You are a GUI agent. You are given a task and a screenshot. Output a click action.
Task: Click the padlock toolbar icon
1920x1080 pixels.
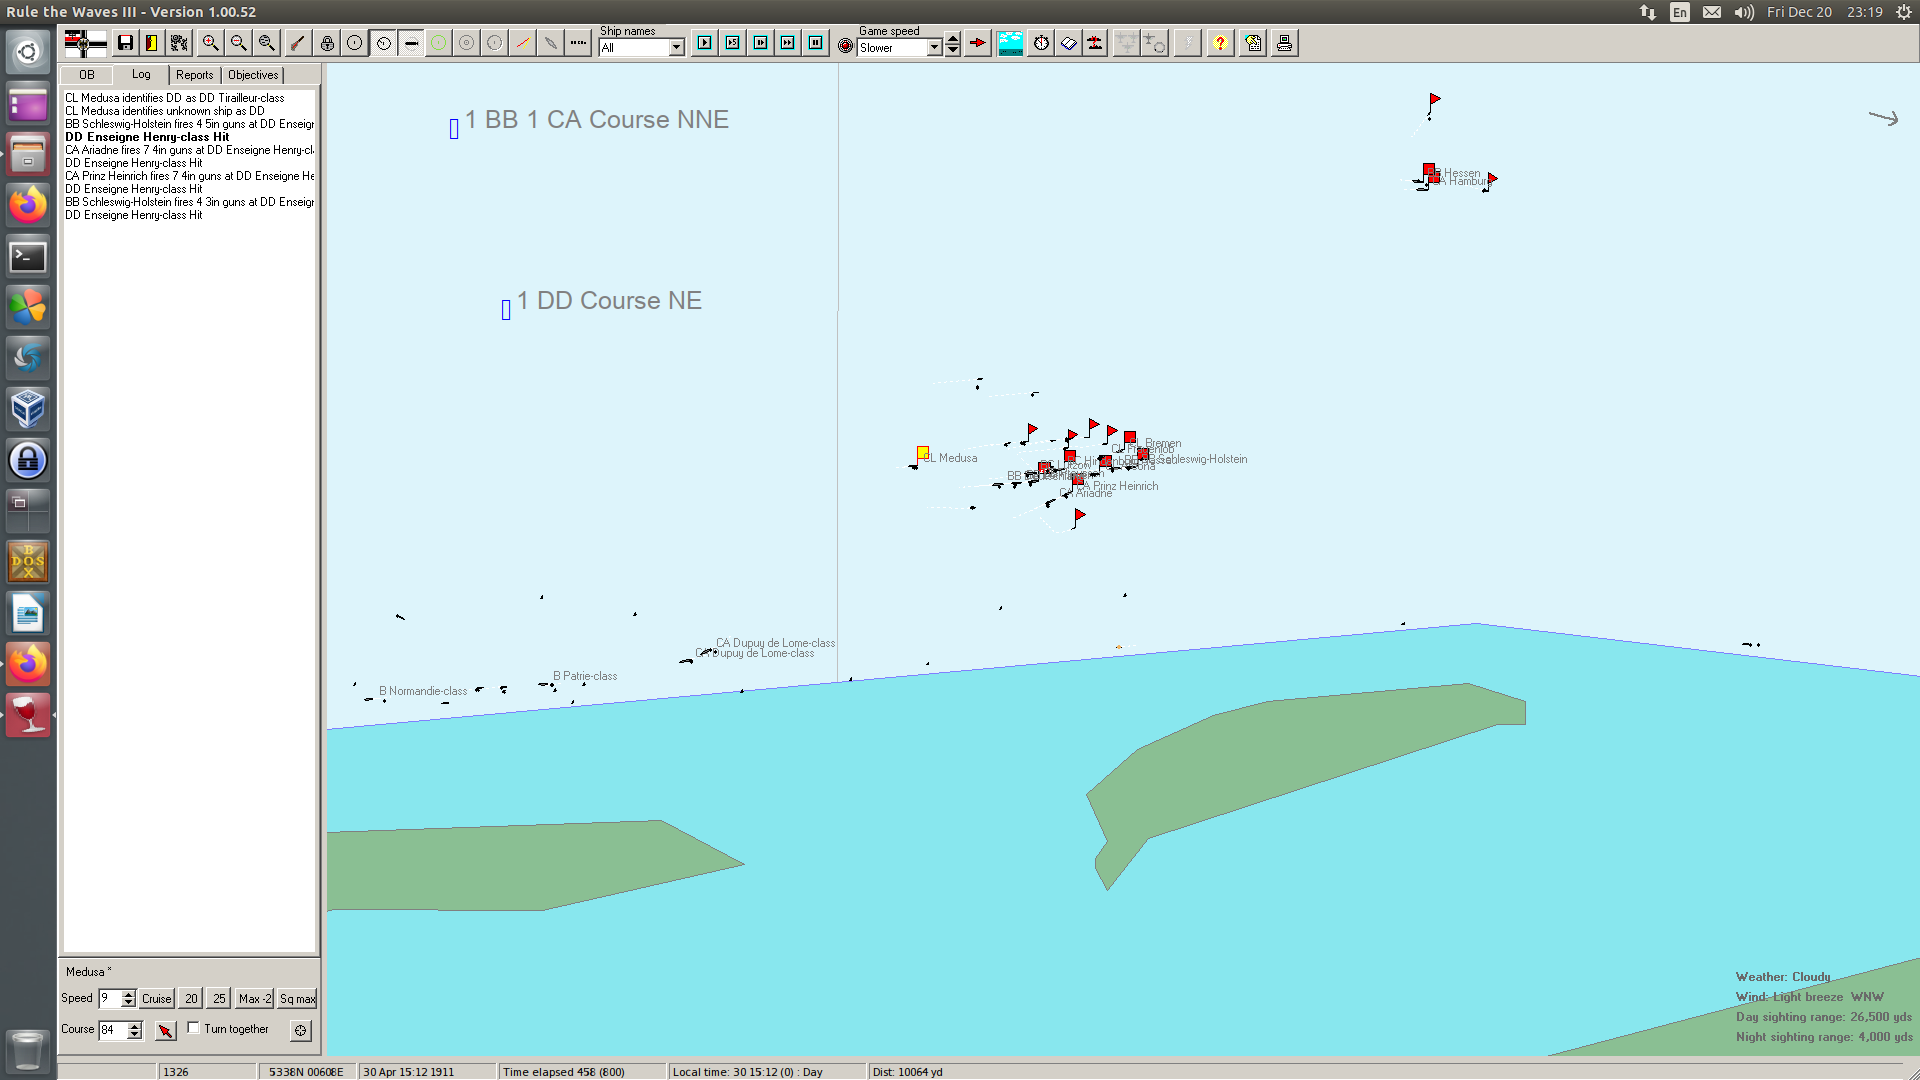pos(327,43)
